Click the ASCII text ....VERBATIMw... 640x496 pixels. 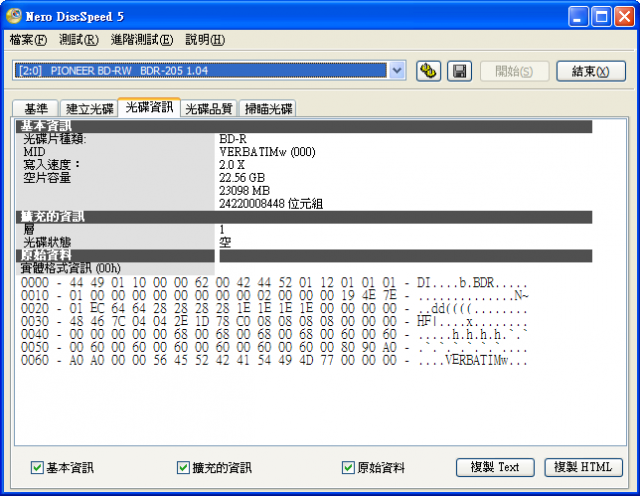tap(463, 360)
